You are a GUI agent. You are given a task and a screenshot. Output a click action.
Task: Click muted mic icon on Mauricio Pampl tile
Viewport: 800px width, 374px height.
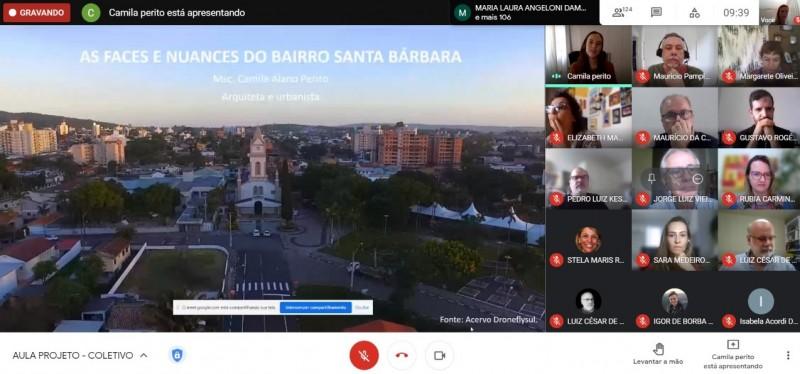(643, 77)
